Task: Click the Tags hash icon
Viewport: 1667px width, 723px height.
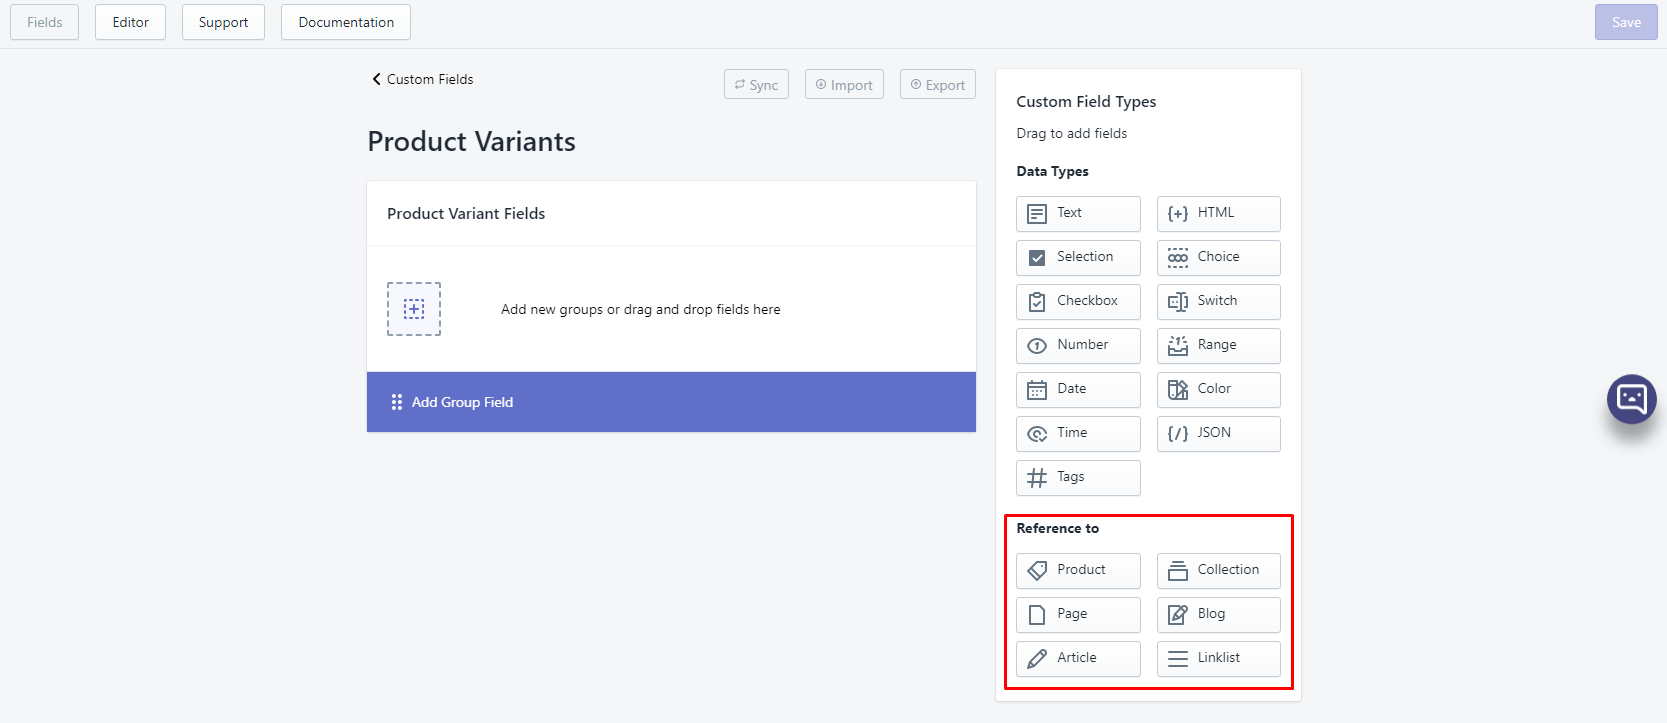Action: click(x=1037, y=478)
